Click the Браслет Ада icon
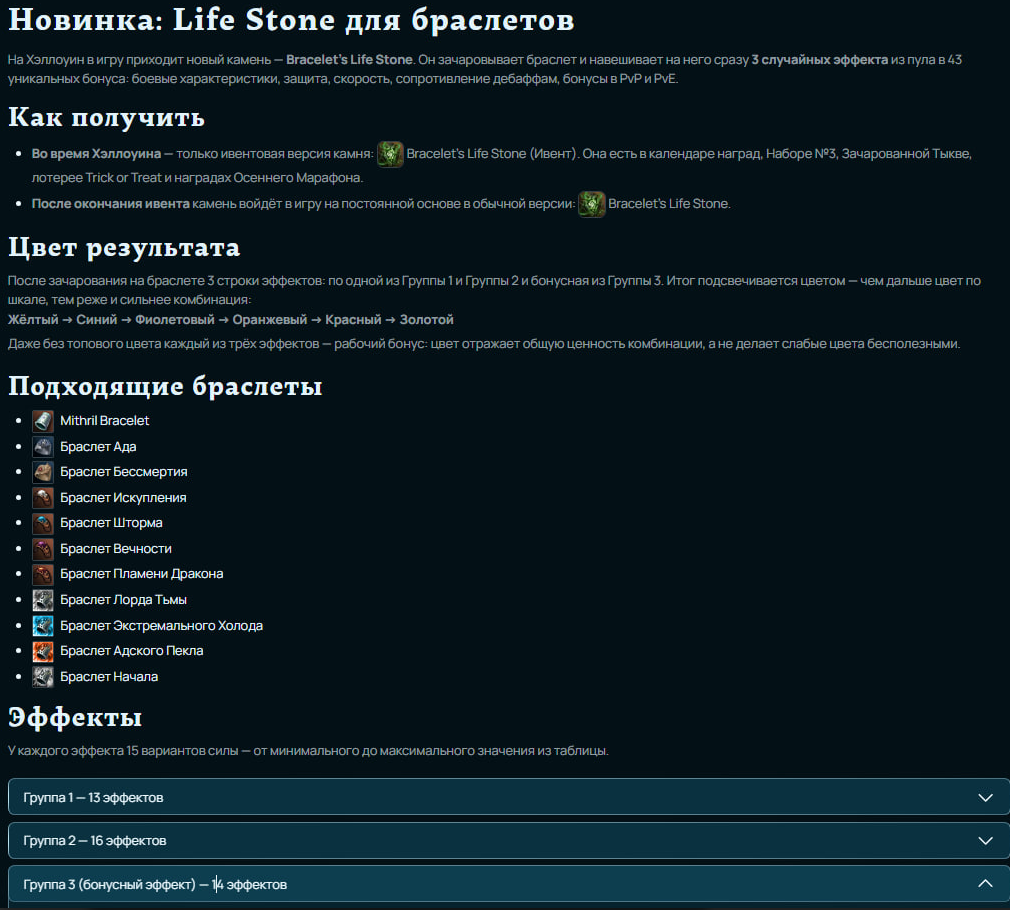 43,447
